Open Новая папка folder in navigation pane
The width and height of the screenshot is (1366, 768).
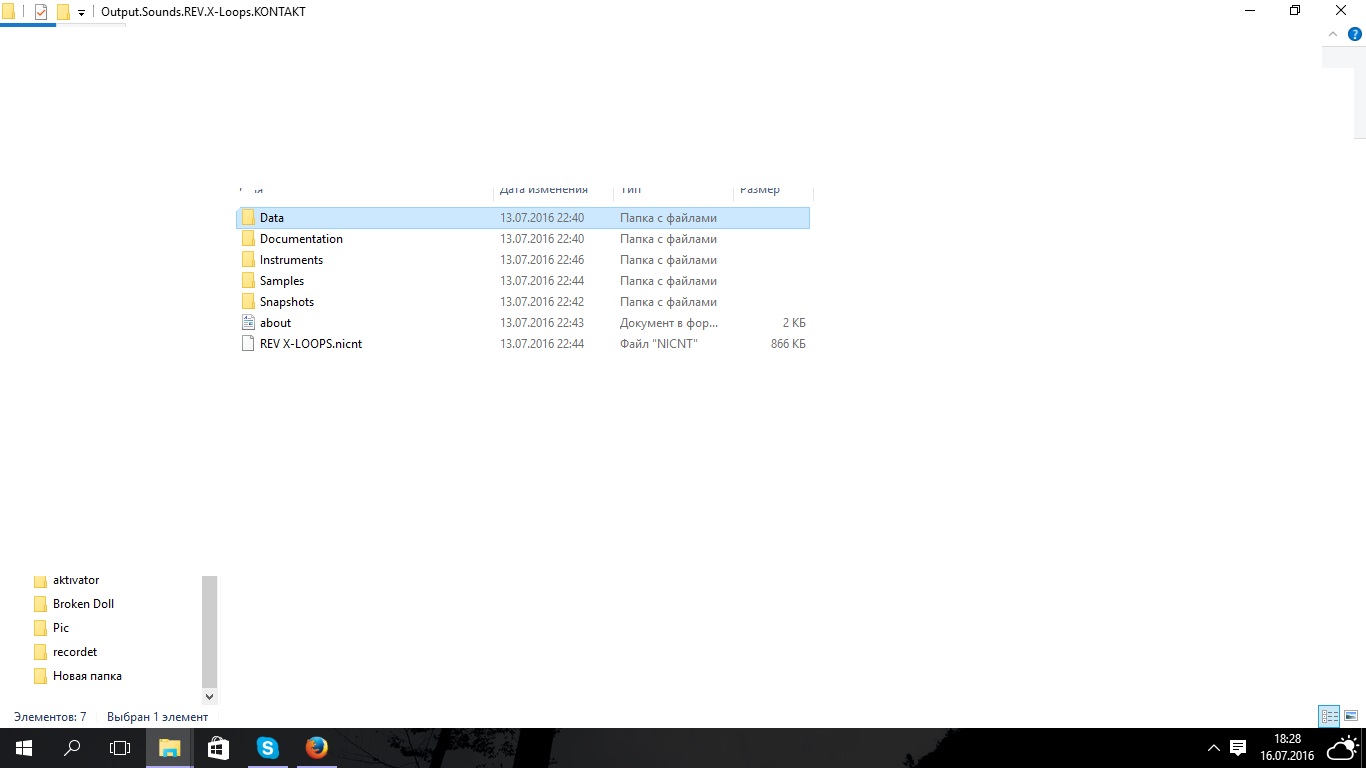tap(87, 676)
